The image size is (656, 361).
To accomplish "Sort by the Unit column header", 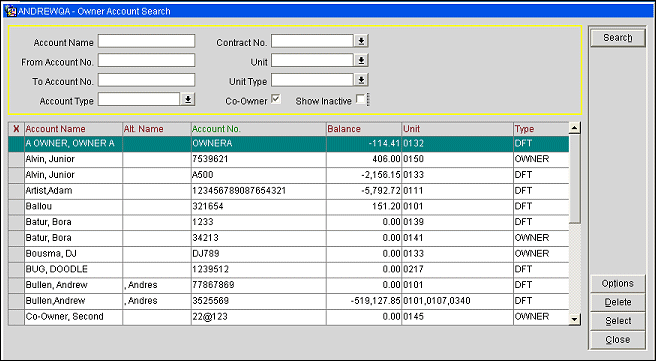I will coord(458,129).
